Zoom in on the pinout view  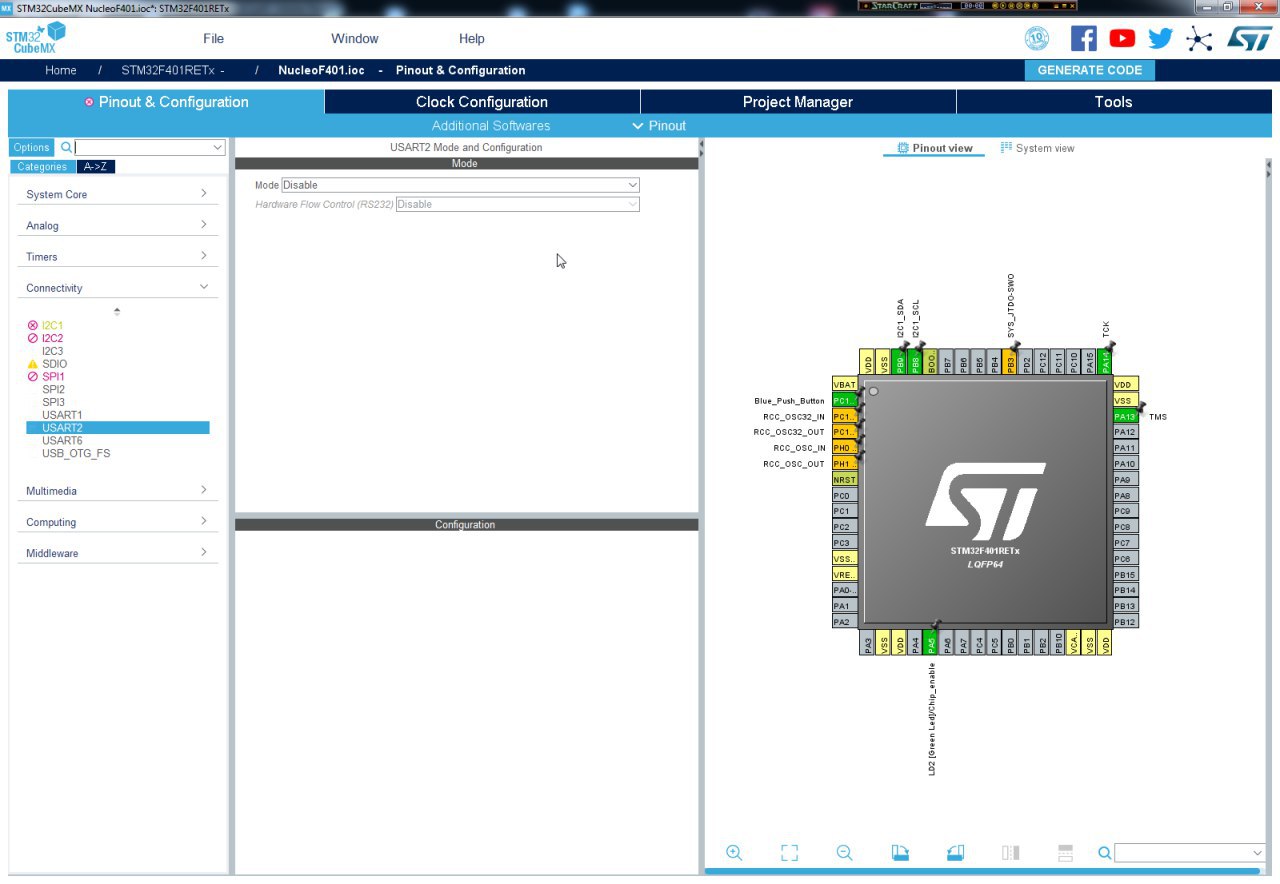coord(734,853)
